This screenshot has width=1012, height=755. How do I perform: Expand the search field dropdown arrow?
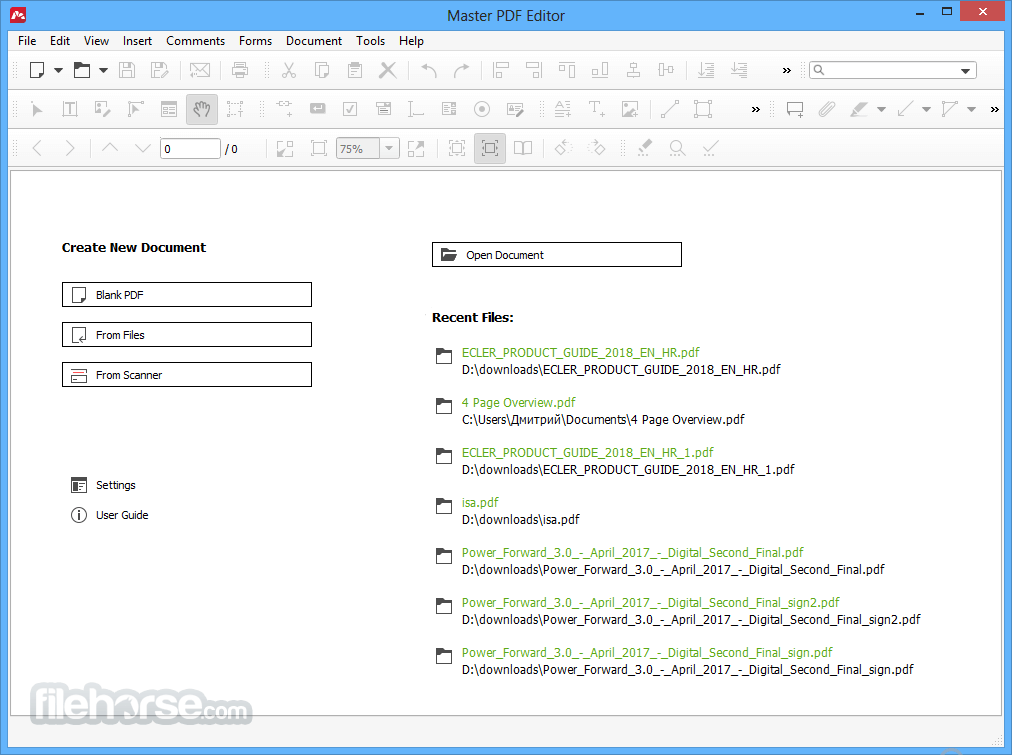point(966,70)
